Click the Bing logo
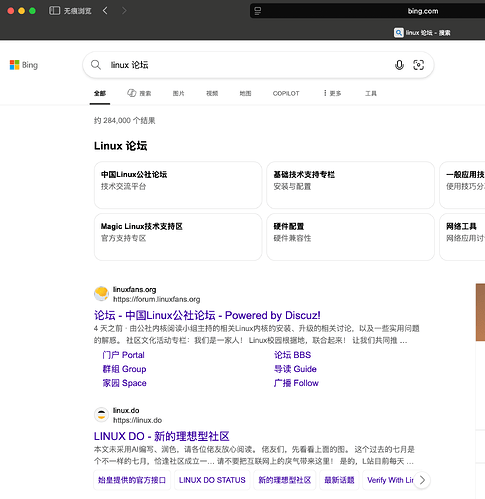 [x=24, y=65]
